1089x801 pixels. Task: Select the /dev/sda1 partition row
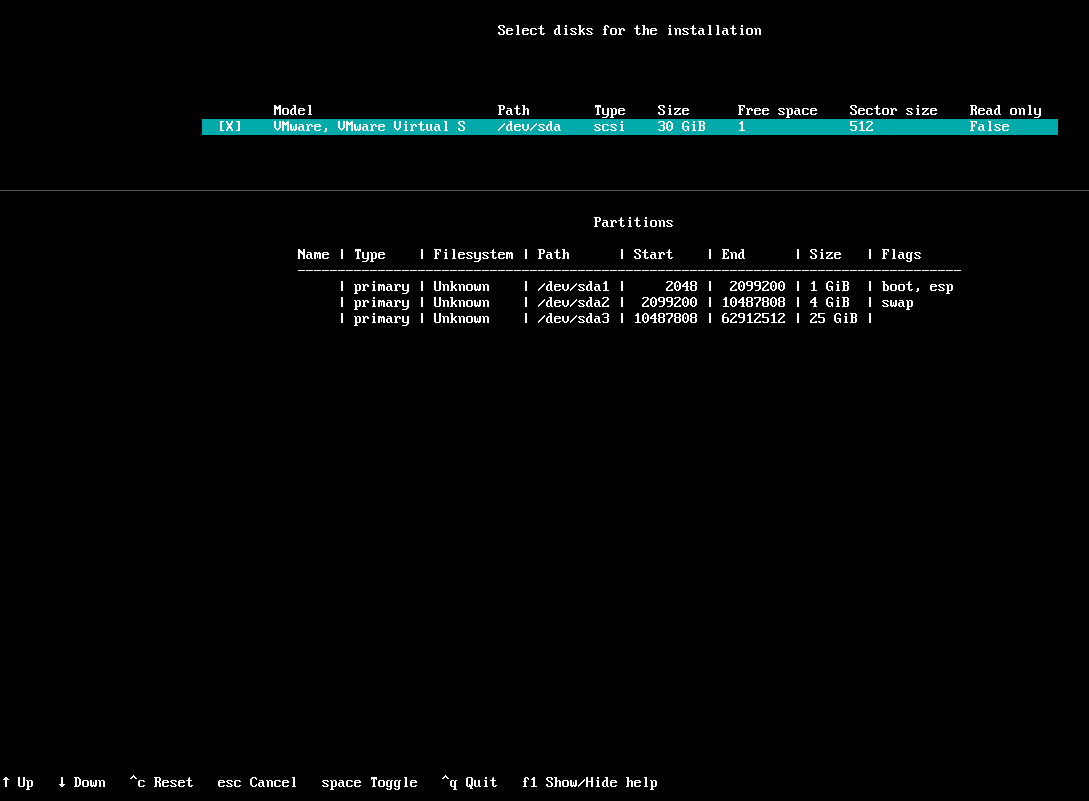573,287
